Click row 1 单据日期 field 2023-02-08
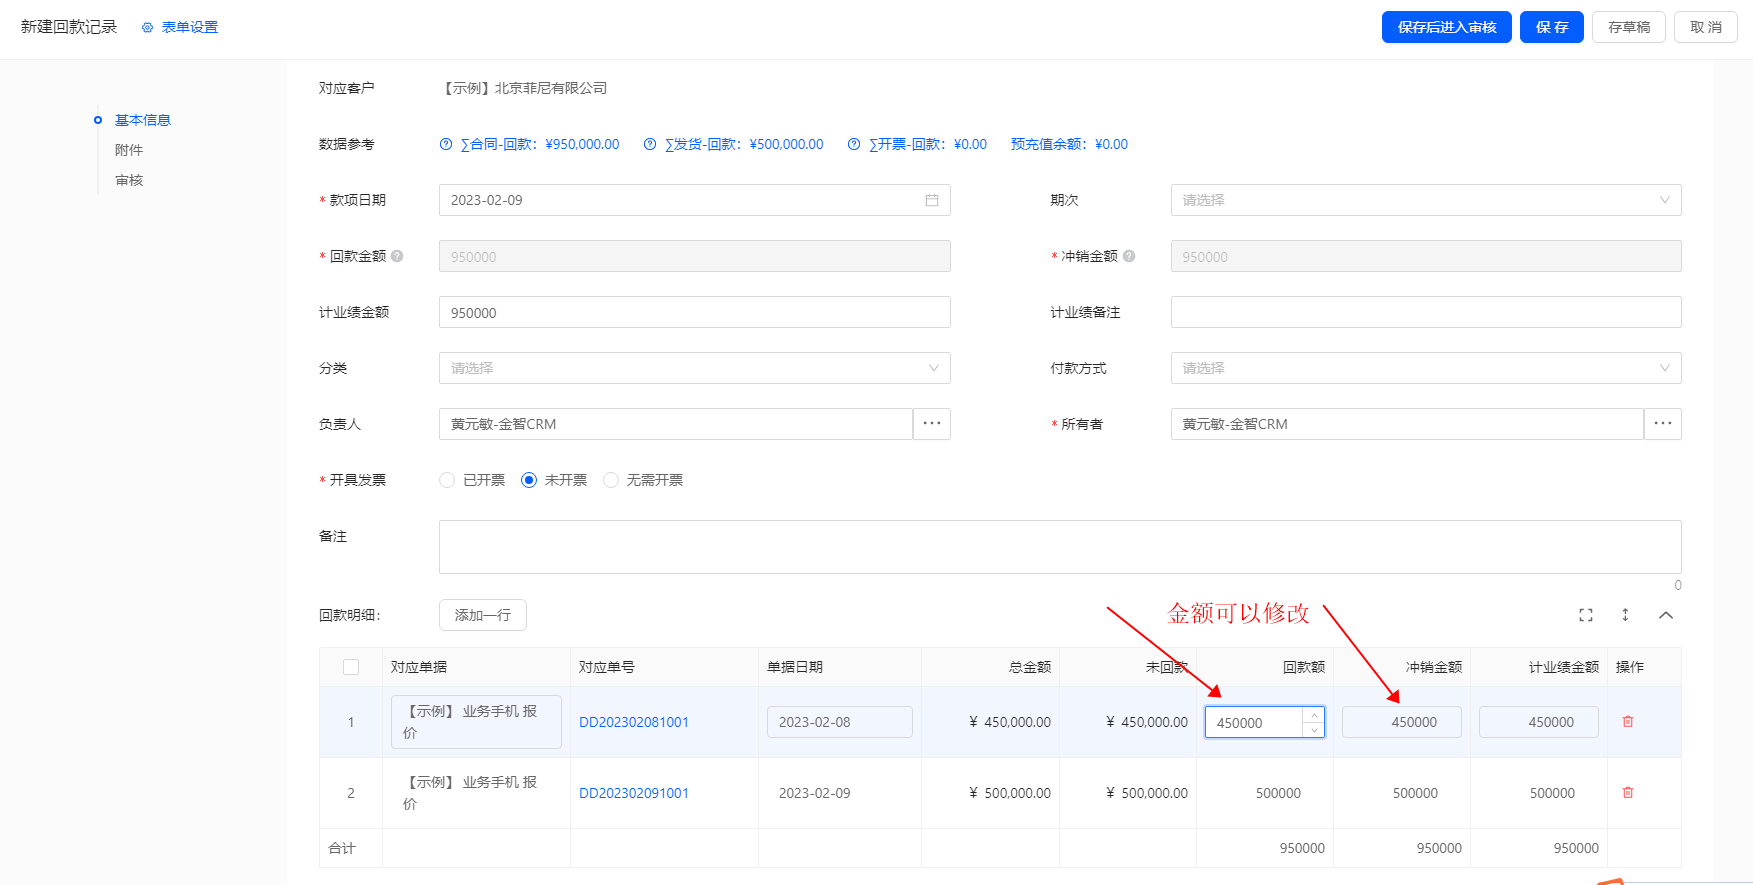The image size is (1753, 885). (x=840, y=722)
